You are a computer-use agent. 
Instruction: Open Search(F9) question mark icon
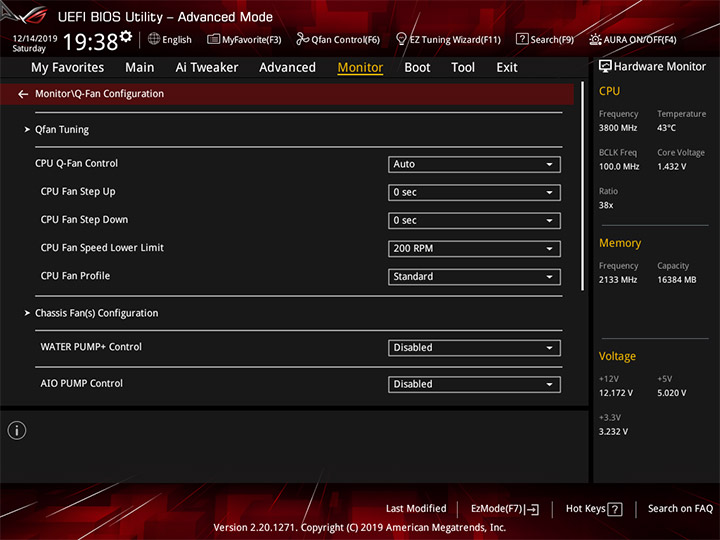coord(522,39)
